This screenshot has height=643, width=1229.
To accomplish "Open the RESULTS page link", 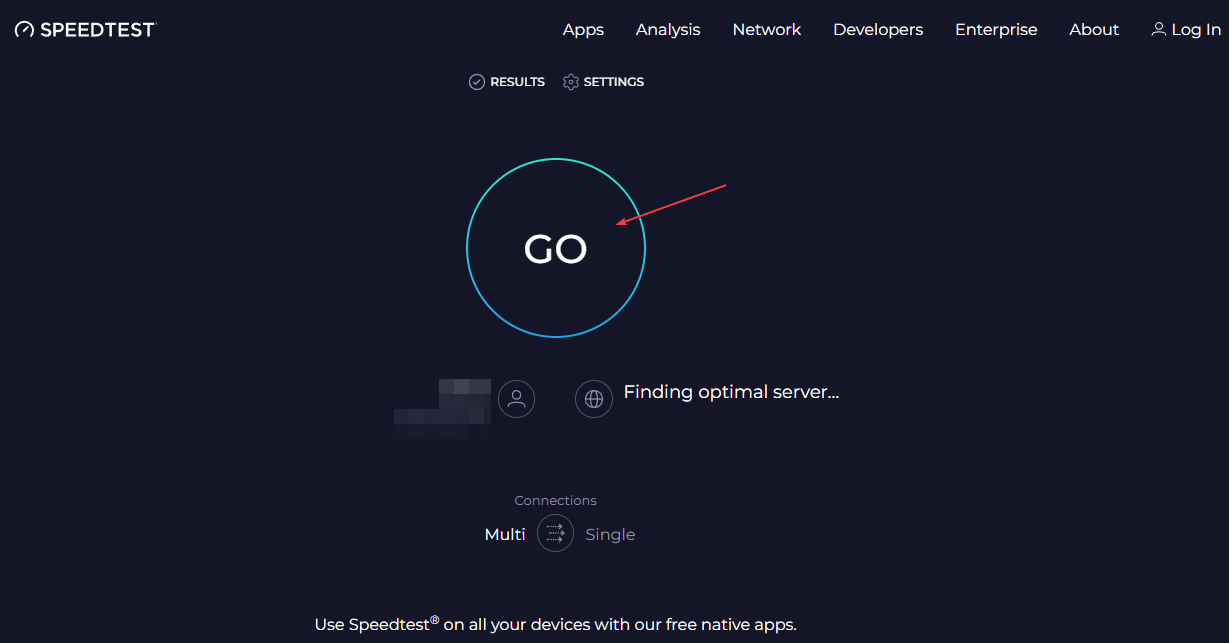I will (x=517, y=82).
